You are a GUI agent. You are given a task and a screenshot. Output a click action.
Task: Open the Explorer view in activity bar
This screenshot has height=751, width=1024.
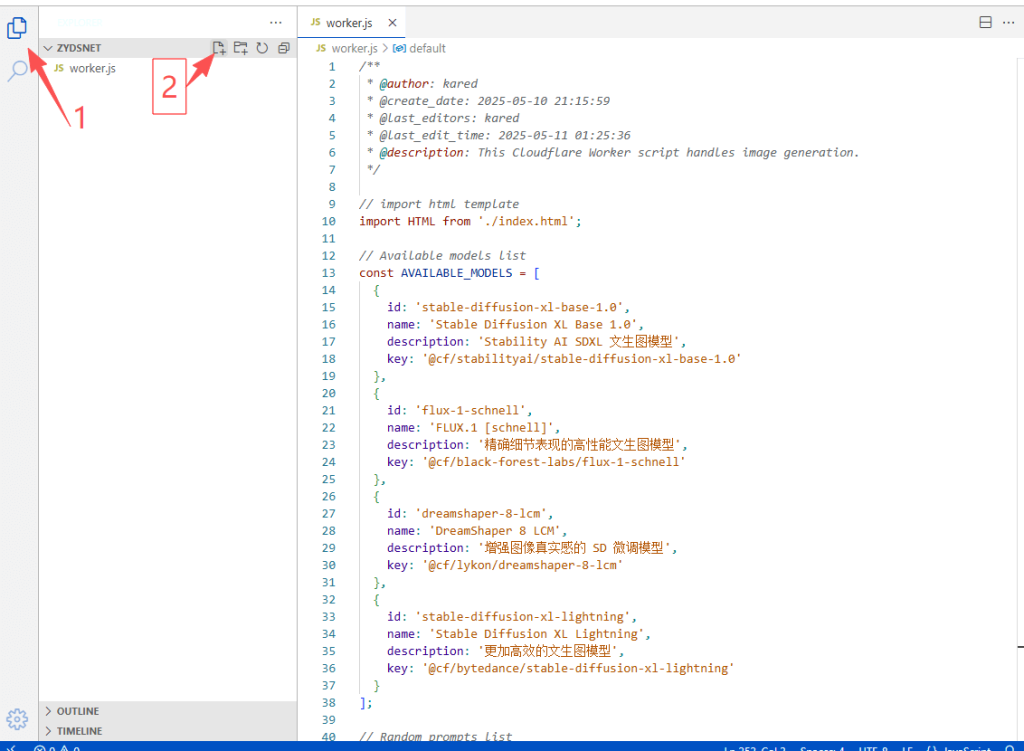pos(17,29)
